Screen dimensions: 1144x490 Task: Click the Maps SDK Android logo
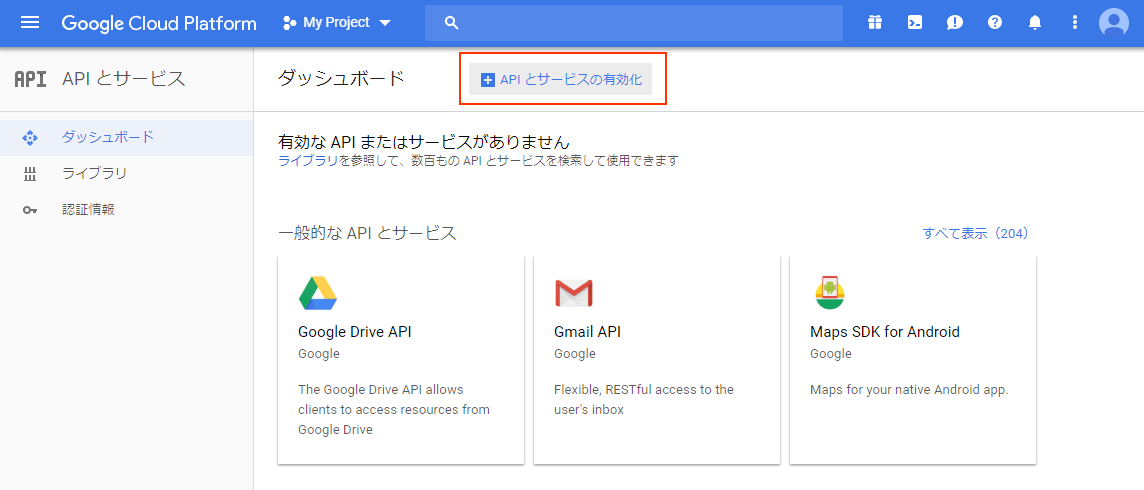point(830,293)
